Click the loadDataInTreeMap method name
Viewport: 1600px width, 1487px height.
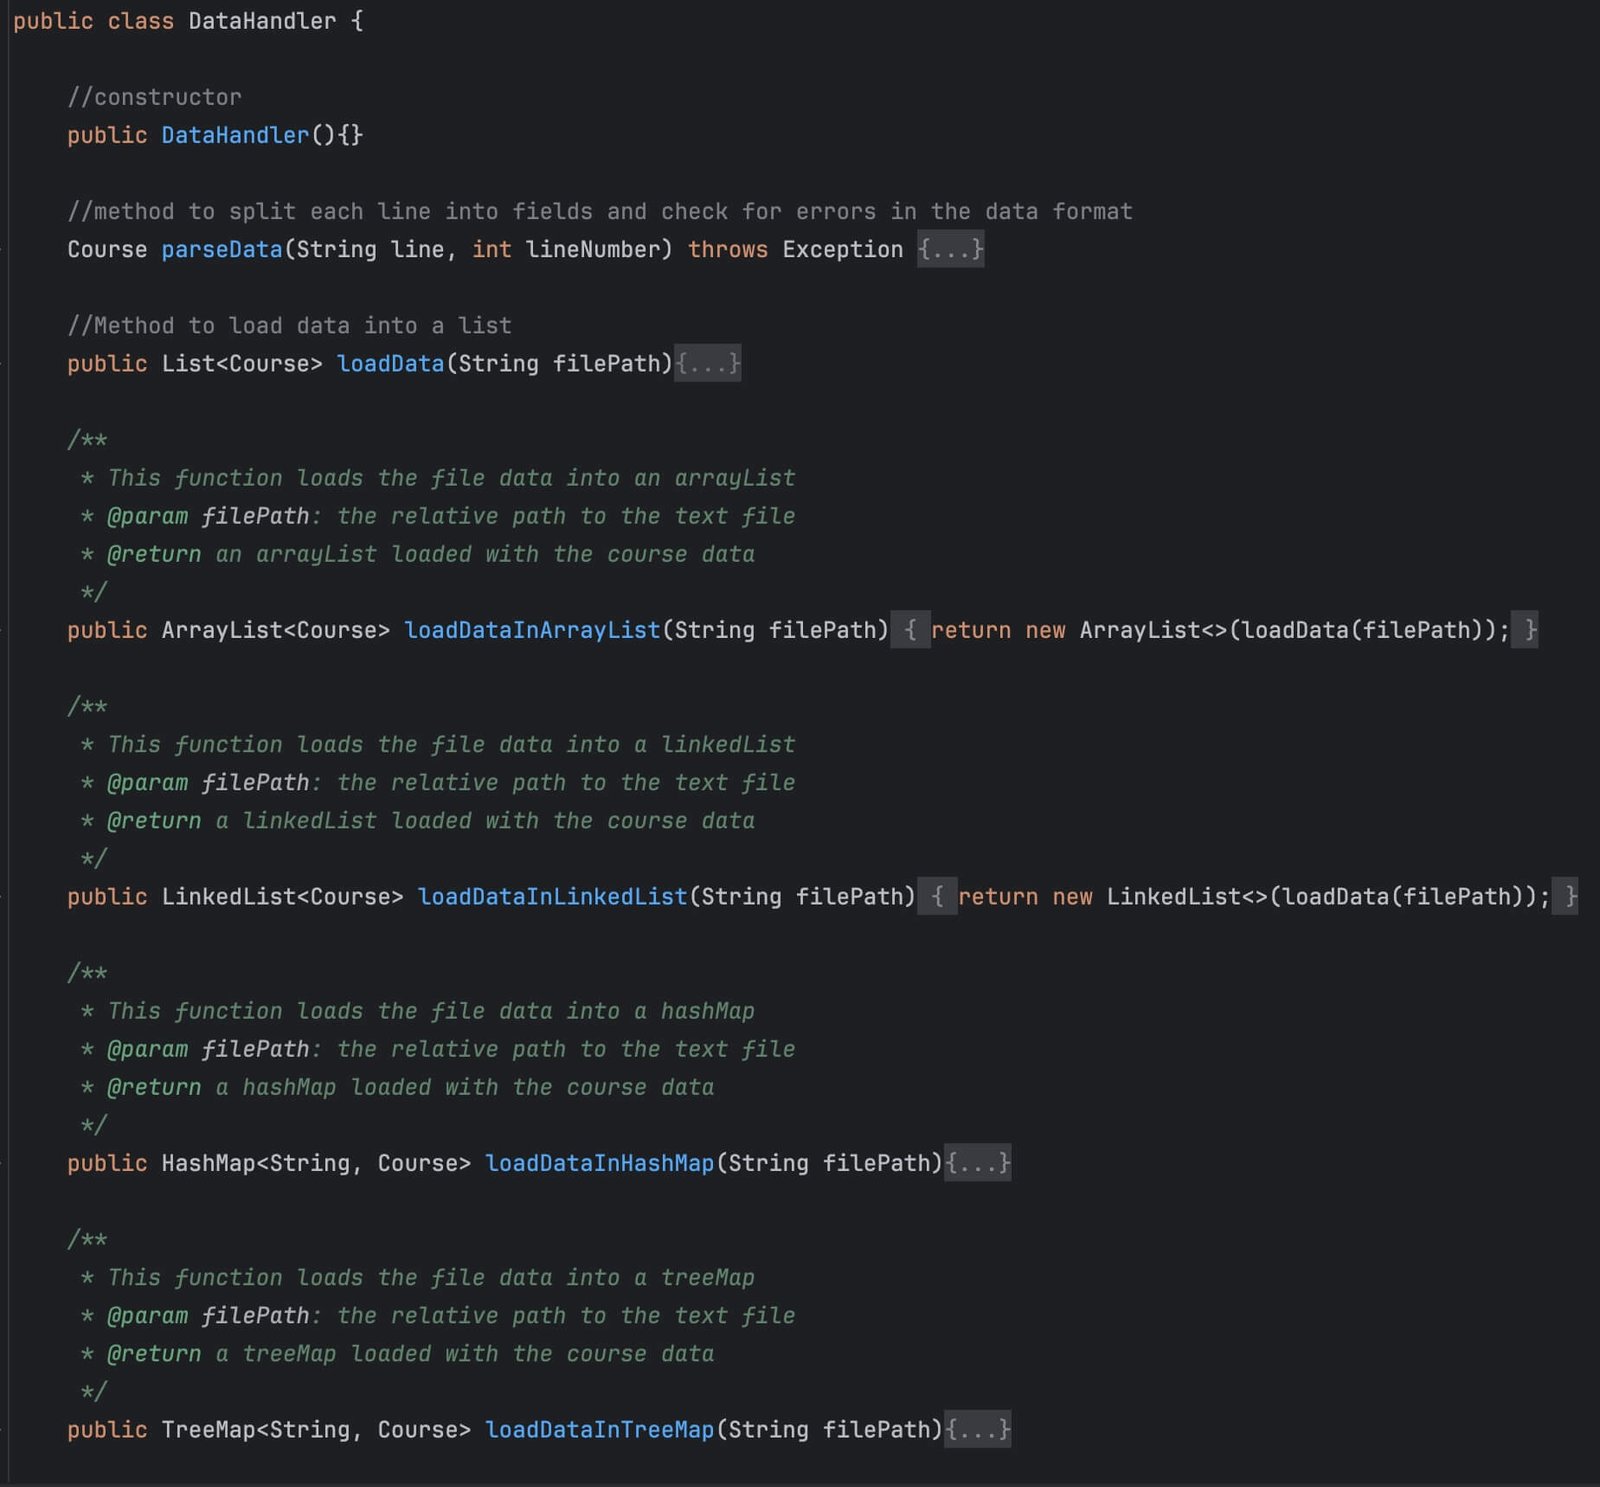point(599,1430)
